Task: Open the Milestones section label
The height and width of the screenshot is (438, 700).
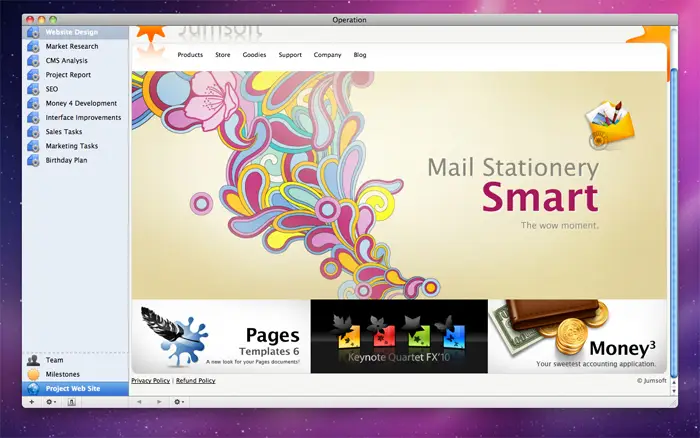Action: click(x=62, y=374)
